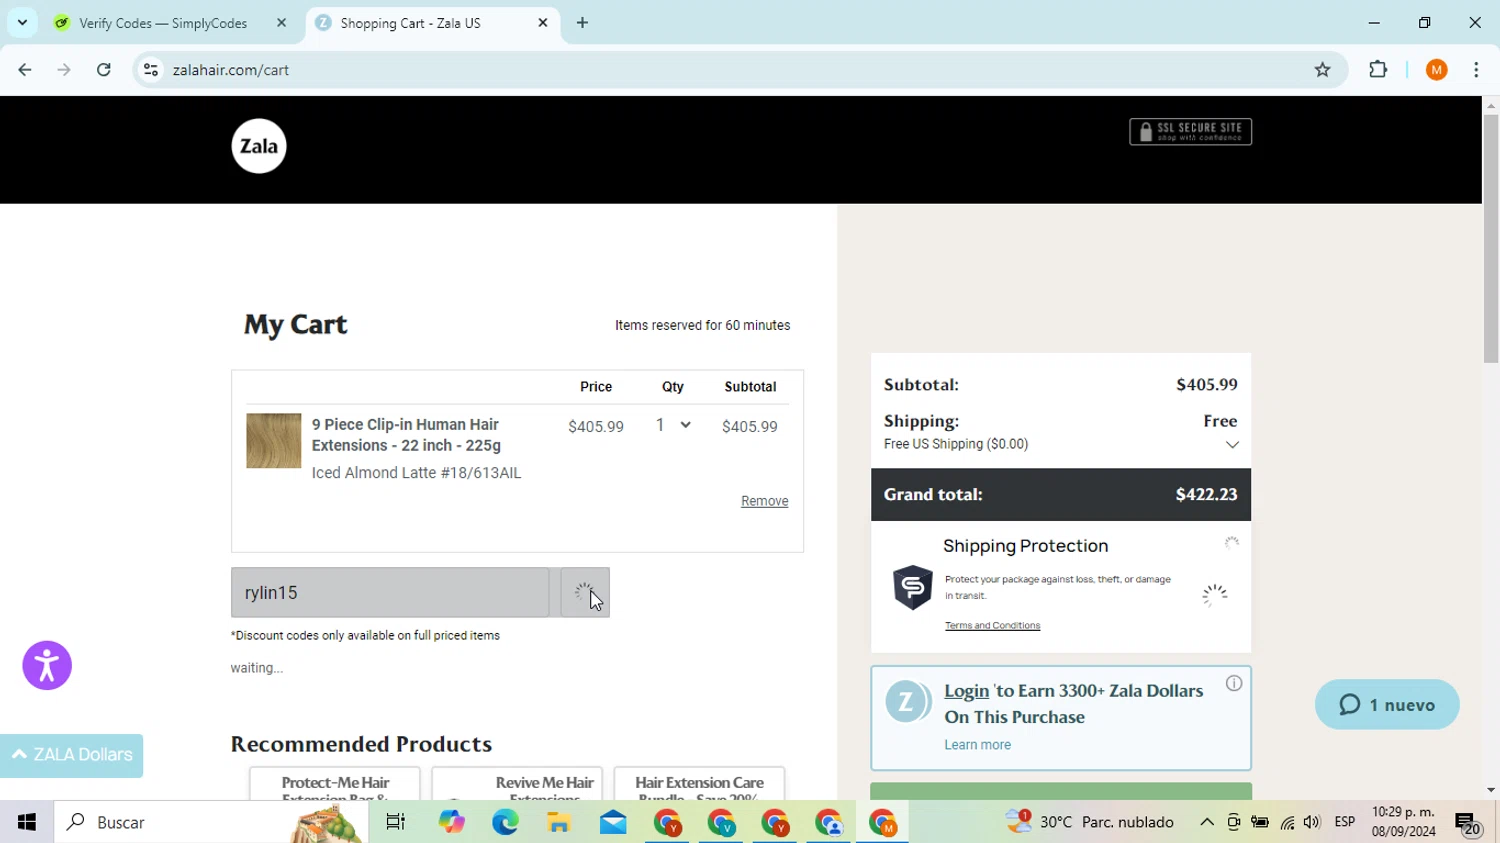Open the weather widget showing 30°C
Viewport: 1500px width, 843px height.
[x=1090, y=822]
